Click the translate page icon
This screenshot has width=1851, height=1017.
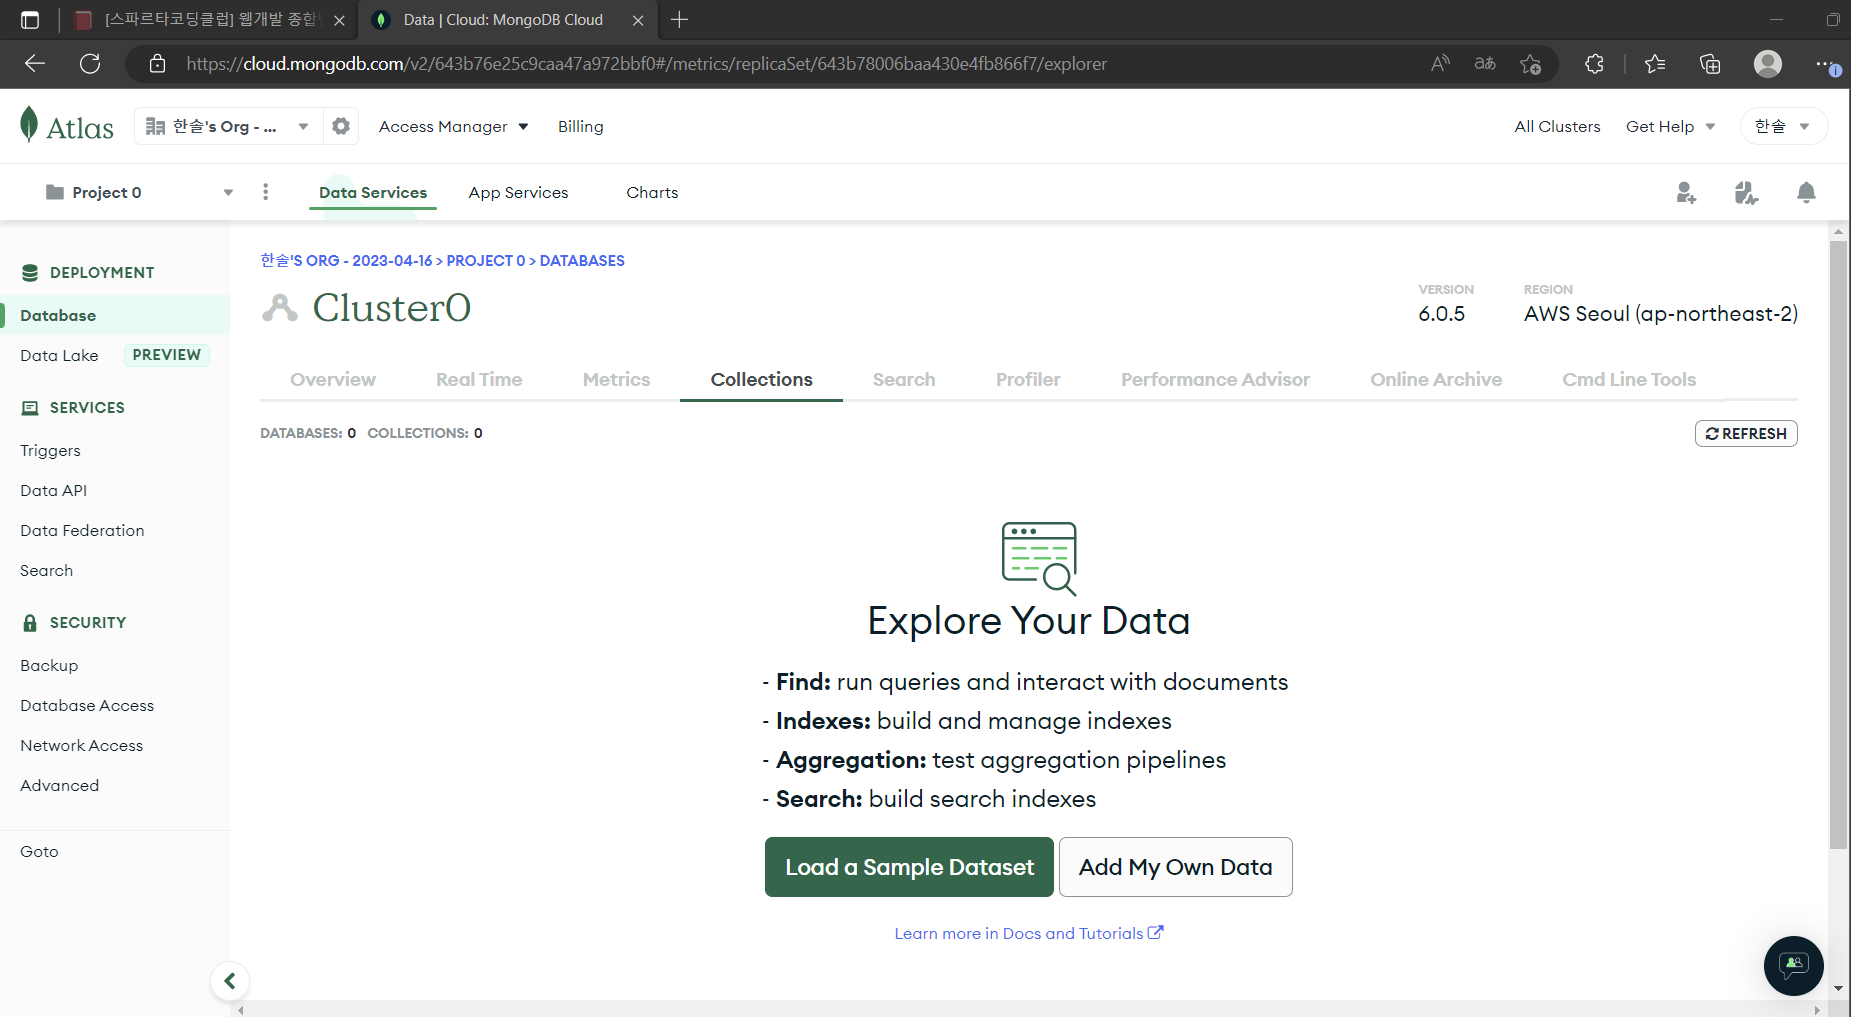(x=1485, y=64)
